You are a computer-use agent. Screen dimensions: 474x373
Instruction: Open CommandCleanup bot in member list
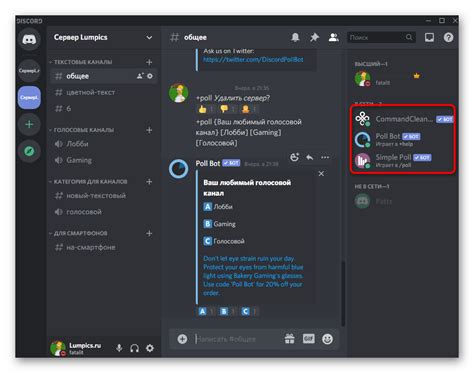[403, 119]
